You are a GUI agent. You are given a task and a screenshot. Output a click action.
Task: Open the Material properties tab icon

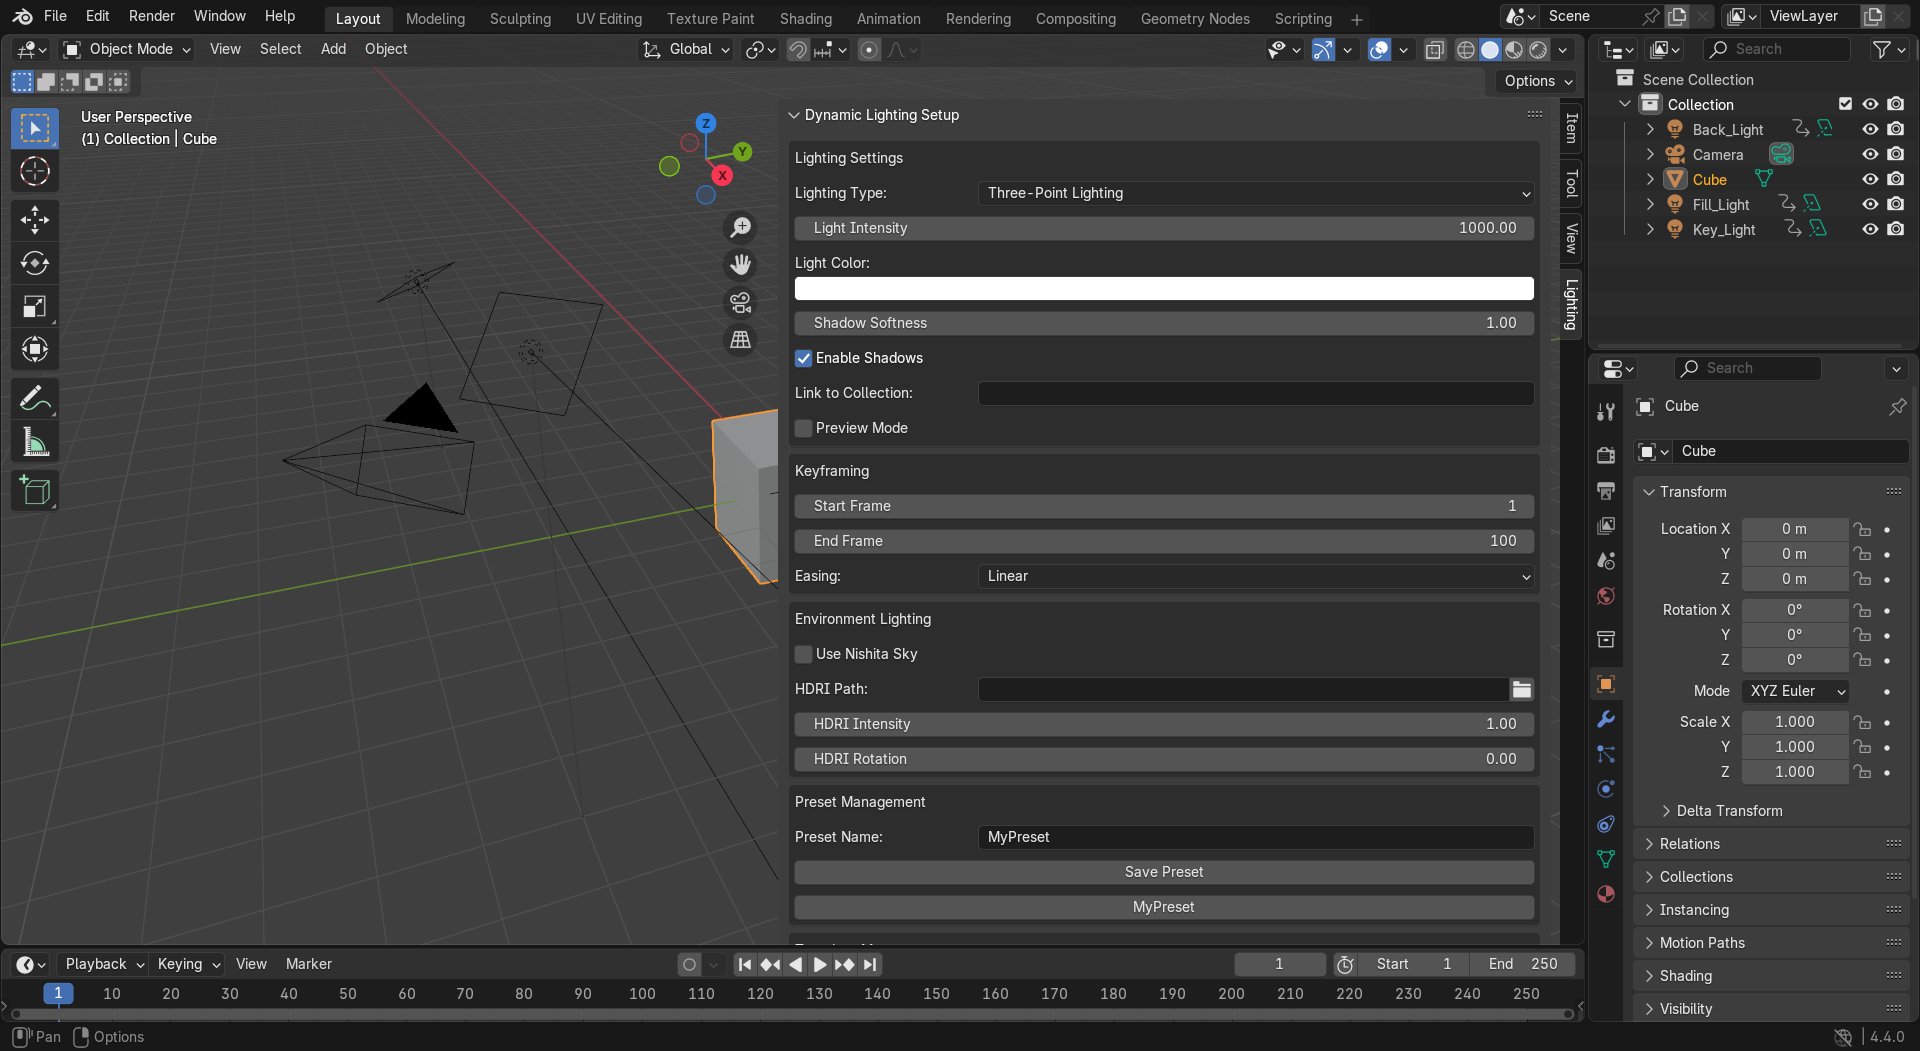point(1606,894)
